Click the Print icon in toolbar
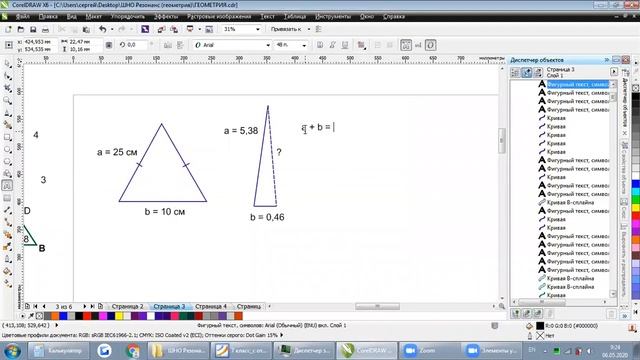The image size is (640, 360). pyautogui.click(x=45, y=29)
